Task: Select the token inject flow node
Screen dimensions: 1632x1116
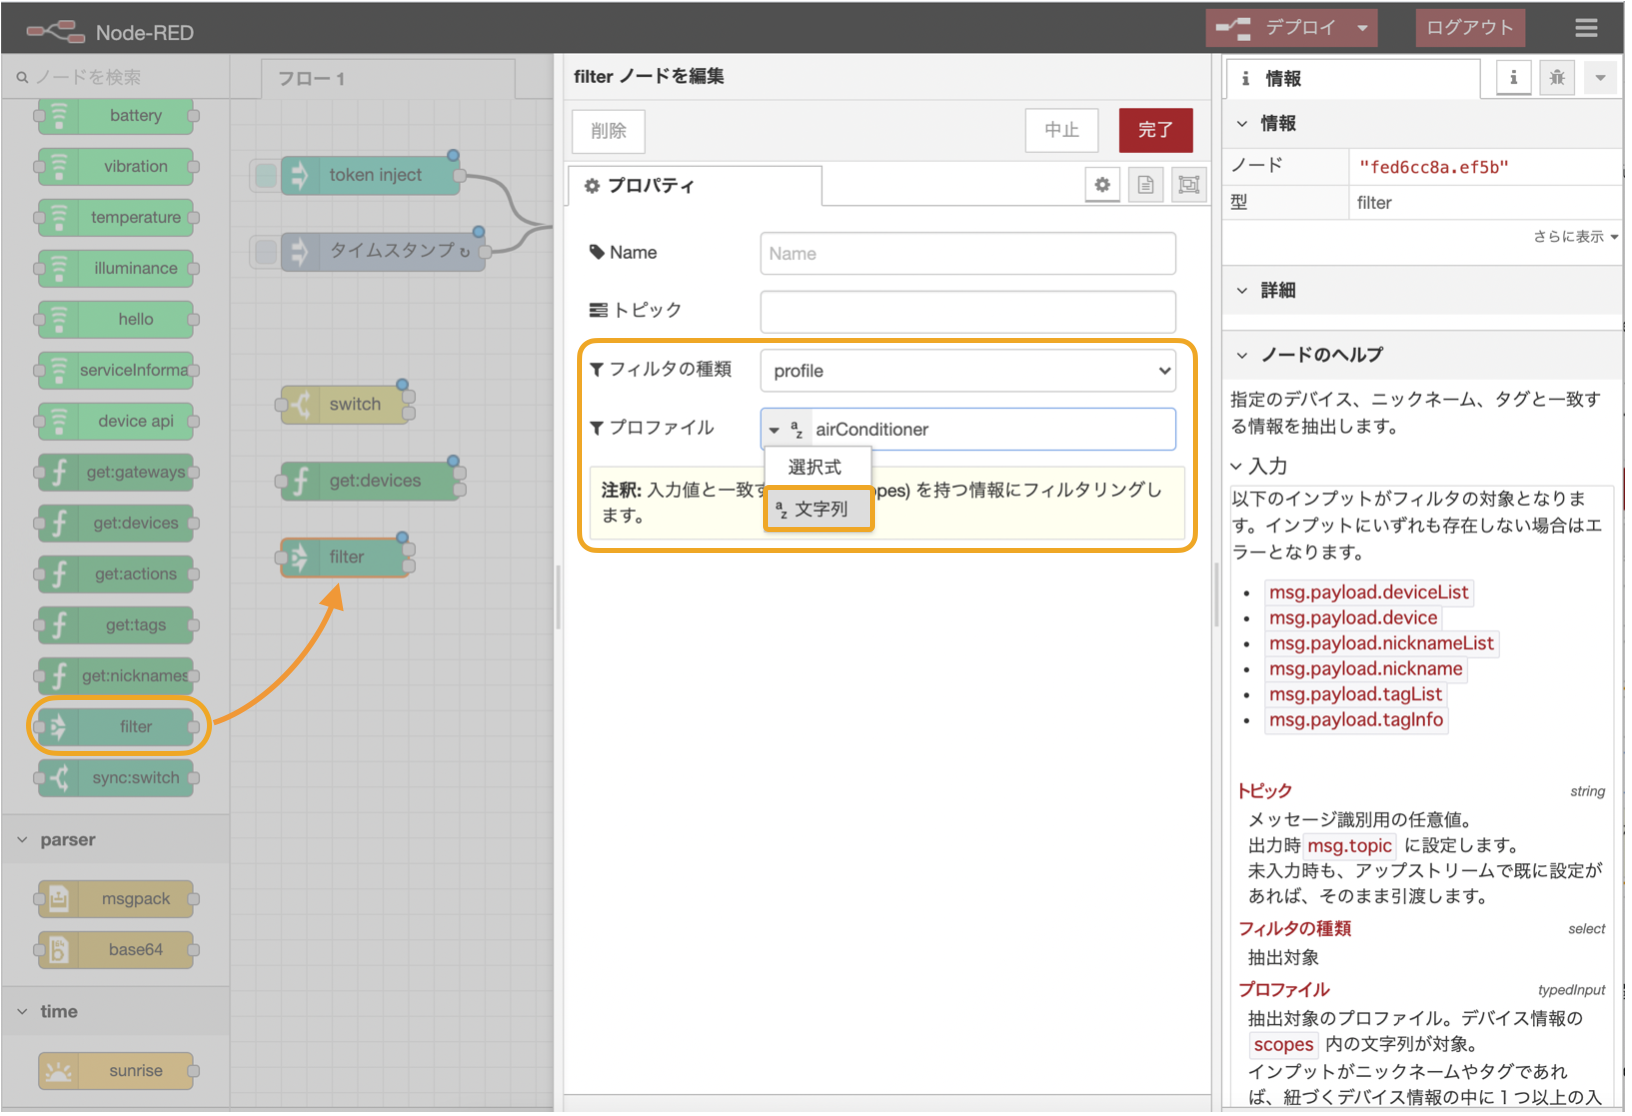Action: point(372,176)
